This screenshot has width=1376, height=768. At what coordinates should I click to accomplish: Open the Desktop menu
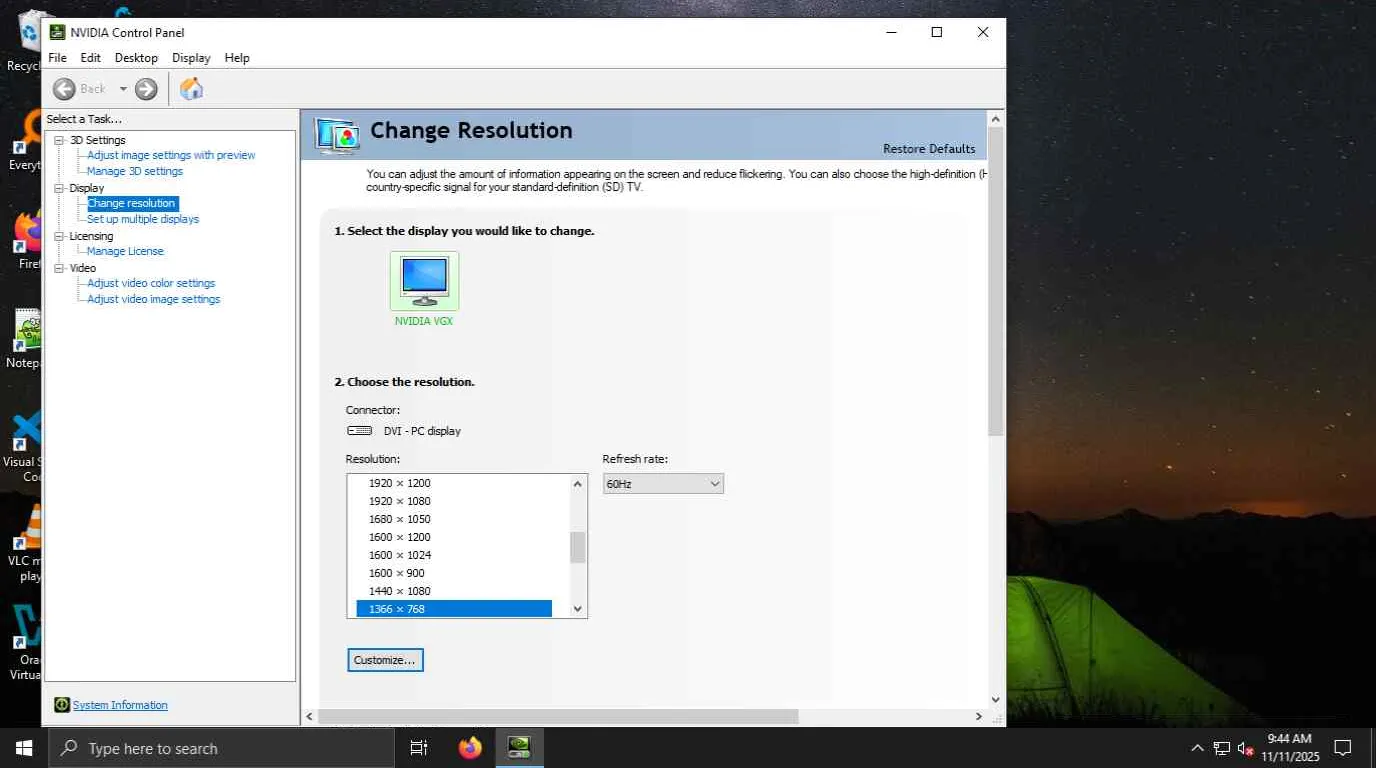136,58
